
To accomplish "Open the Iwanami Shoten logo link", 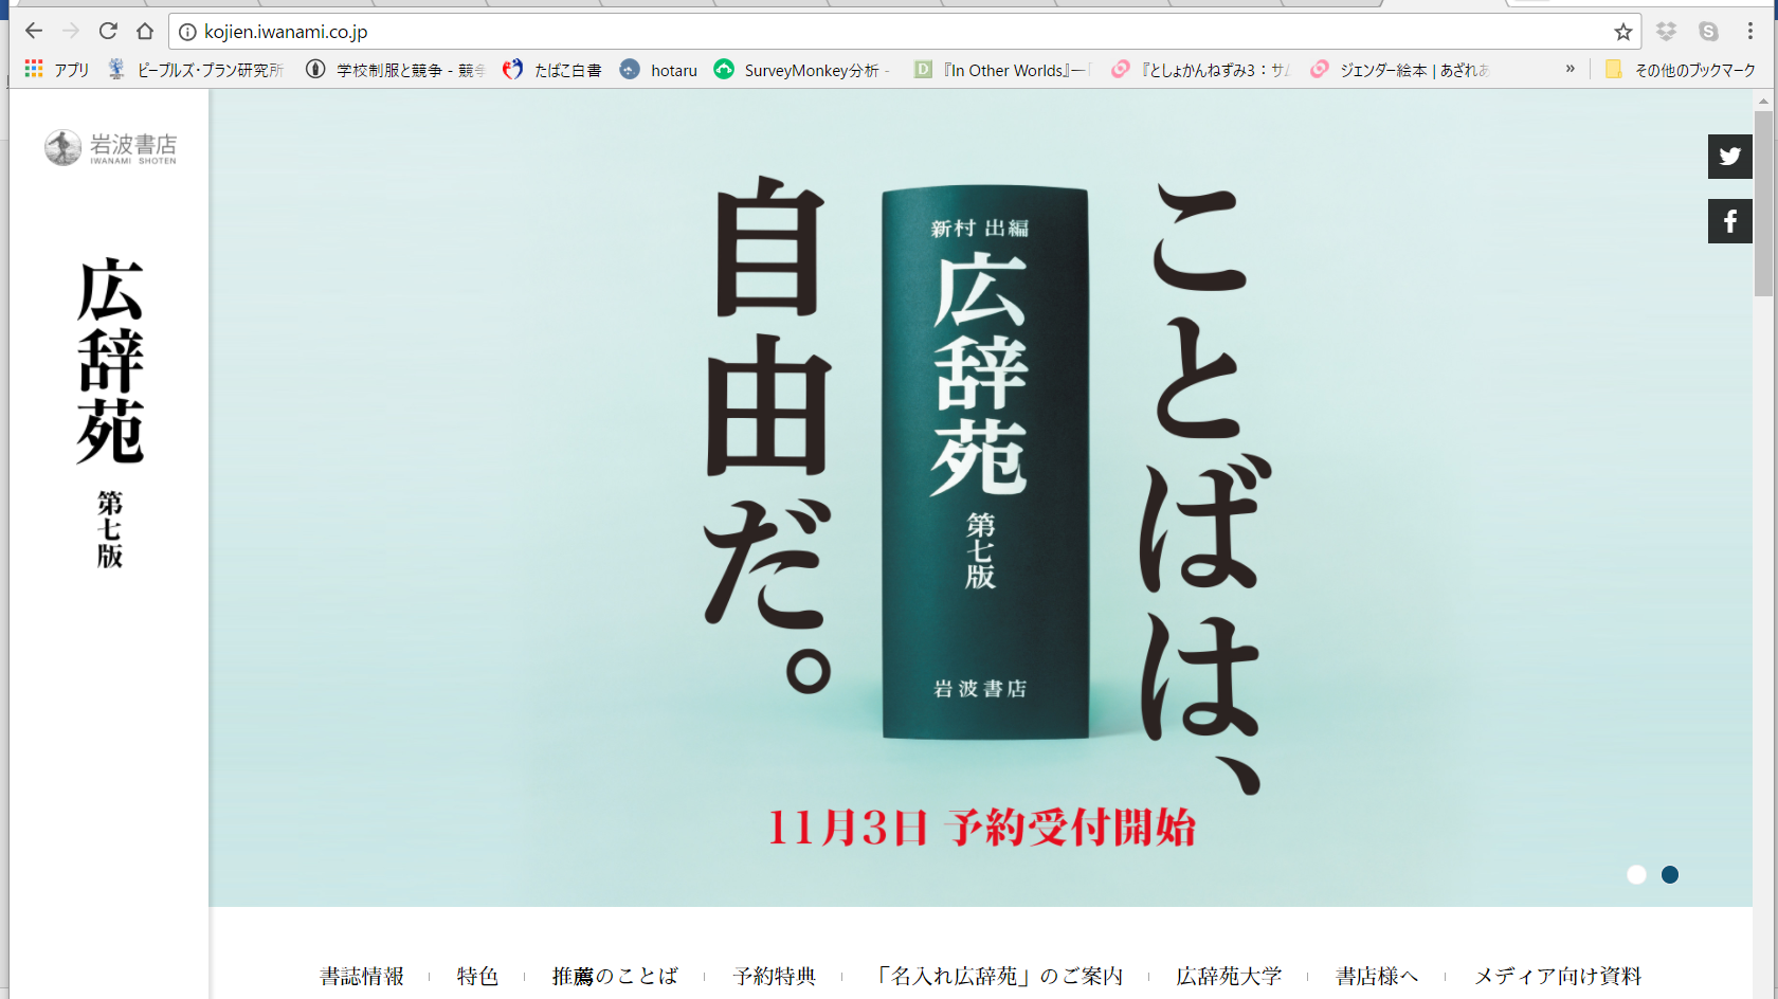I will 110,148.
